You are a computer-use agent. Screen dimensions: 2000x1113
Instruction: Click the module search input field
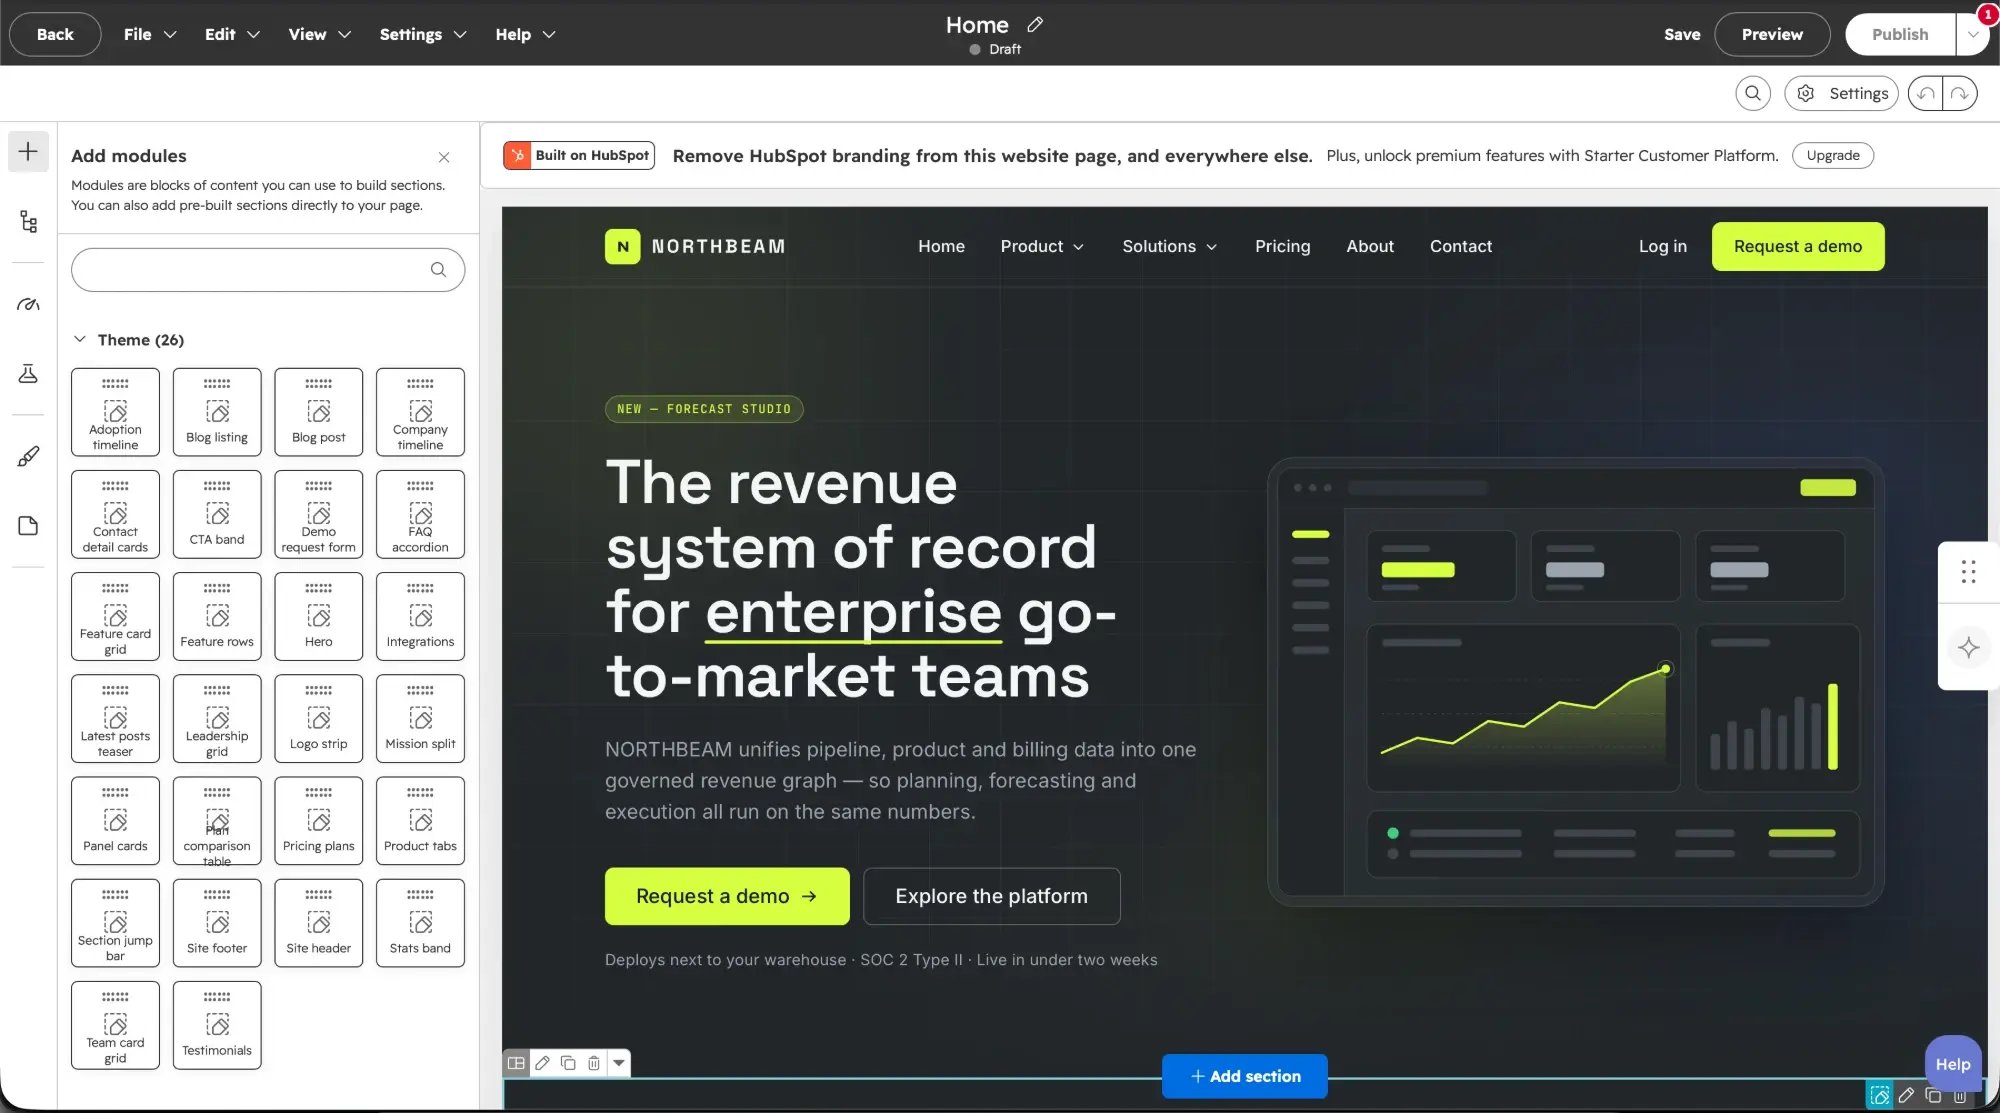(x=268, y=270)
